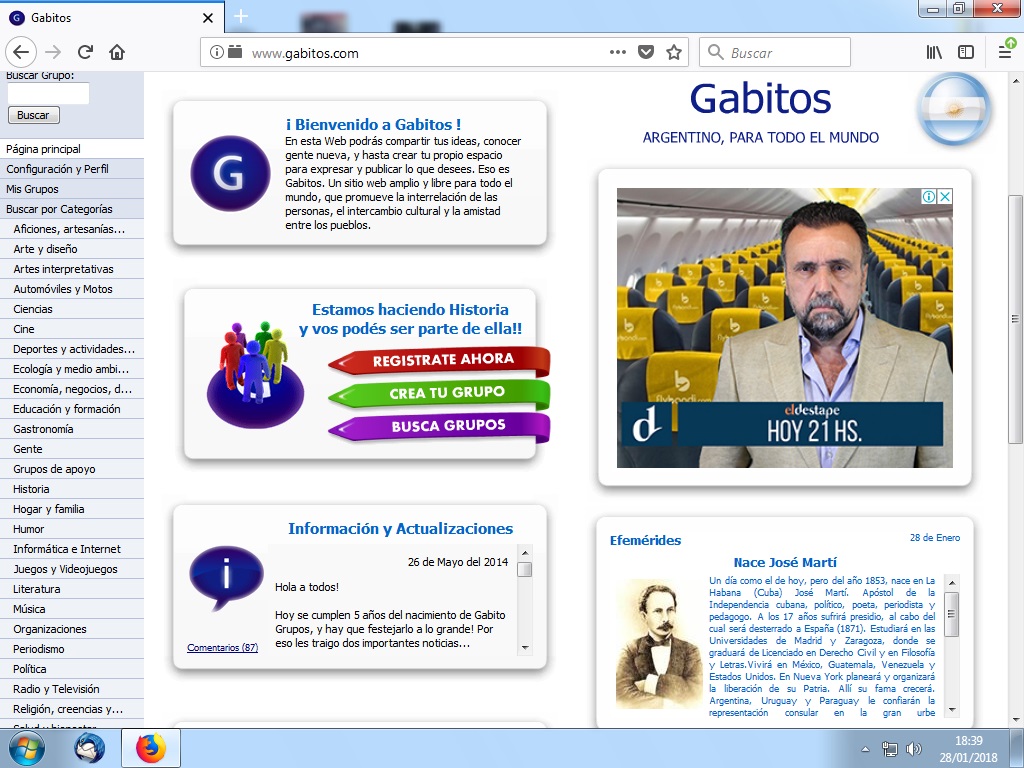Select Buscar por Categorías
This screenshot has width=1024, height=768.
pyautogui.click(x=72, y=209)
